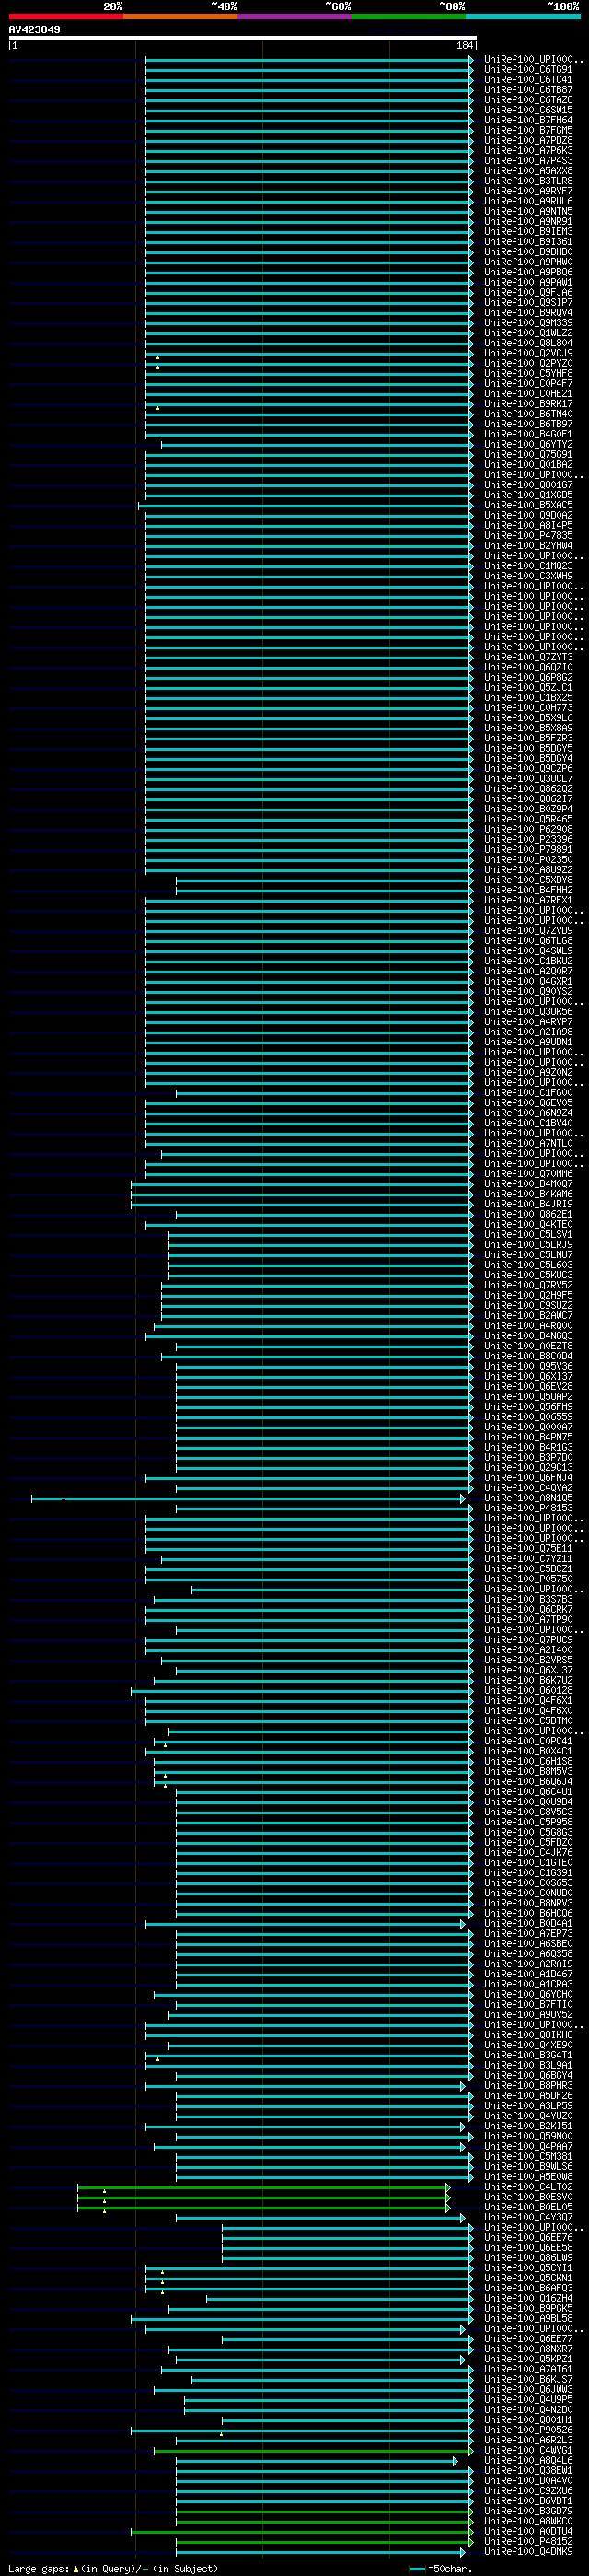Select hit UniRef100_P23396
This screenshot has height=2576, width=589.
tap(528, 839)
